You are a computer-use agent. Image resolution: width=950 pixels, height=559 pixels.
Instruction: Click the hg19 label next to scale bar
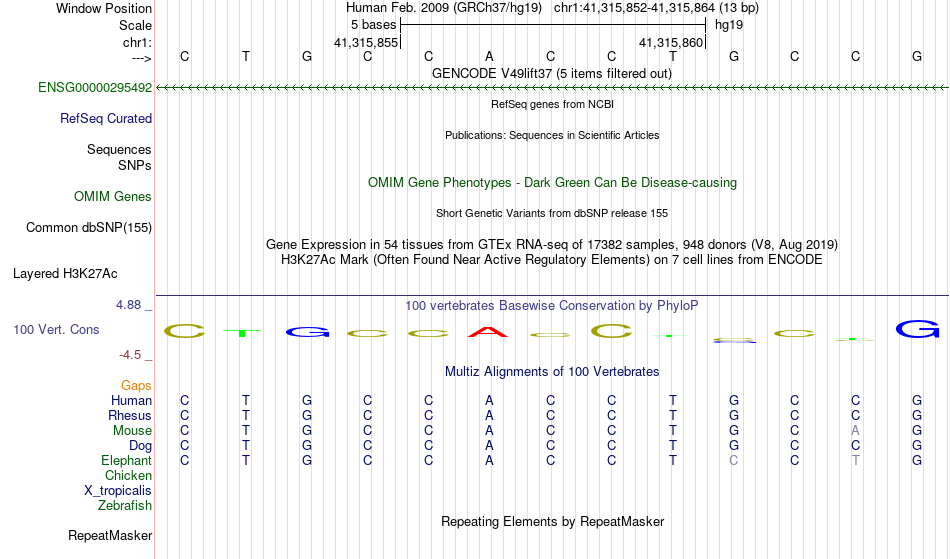729,25
